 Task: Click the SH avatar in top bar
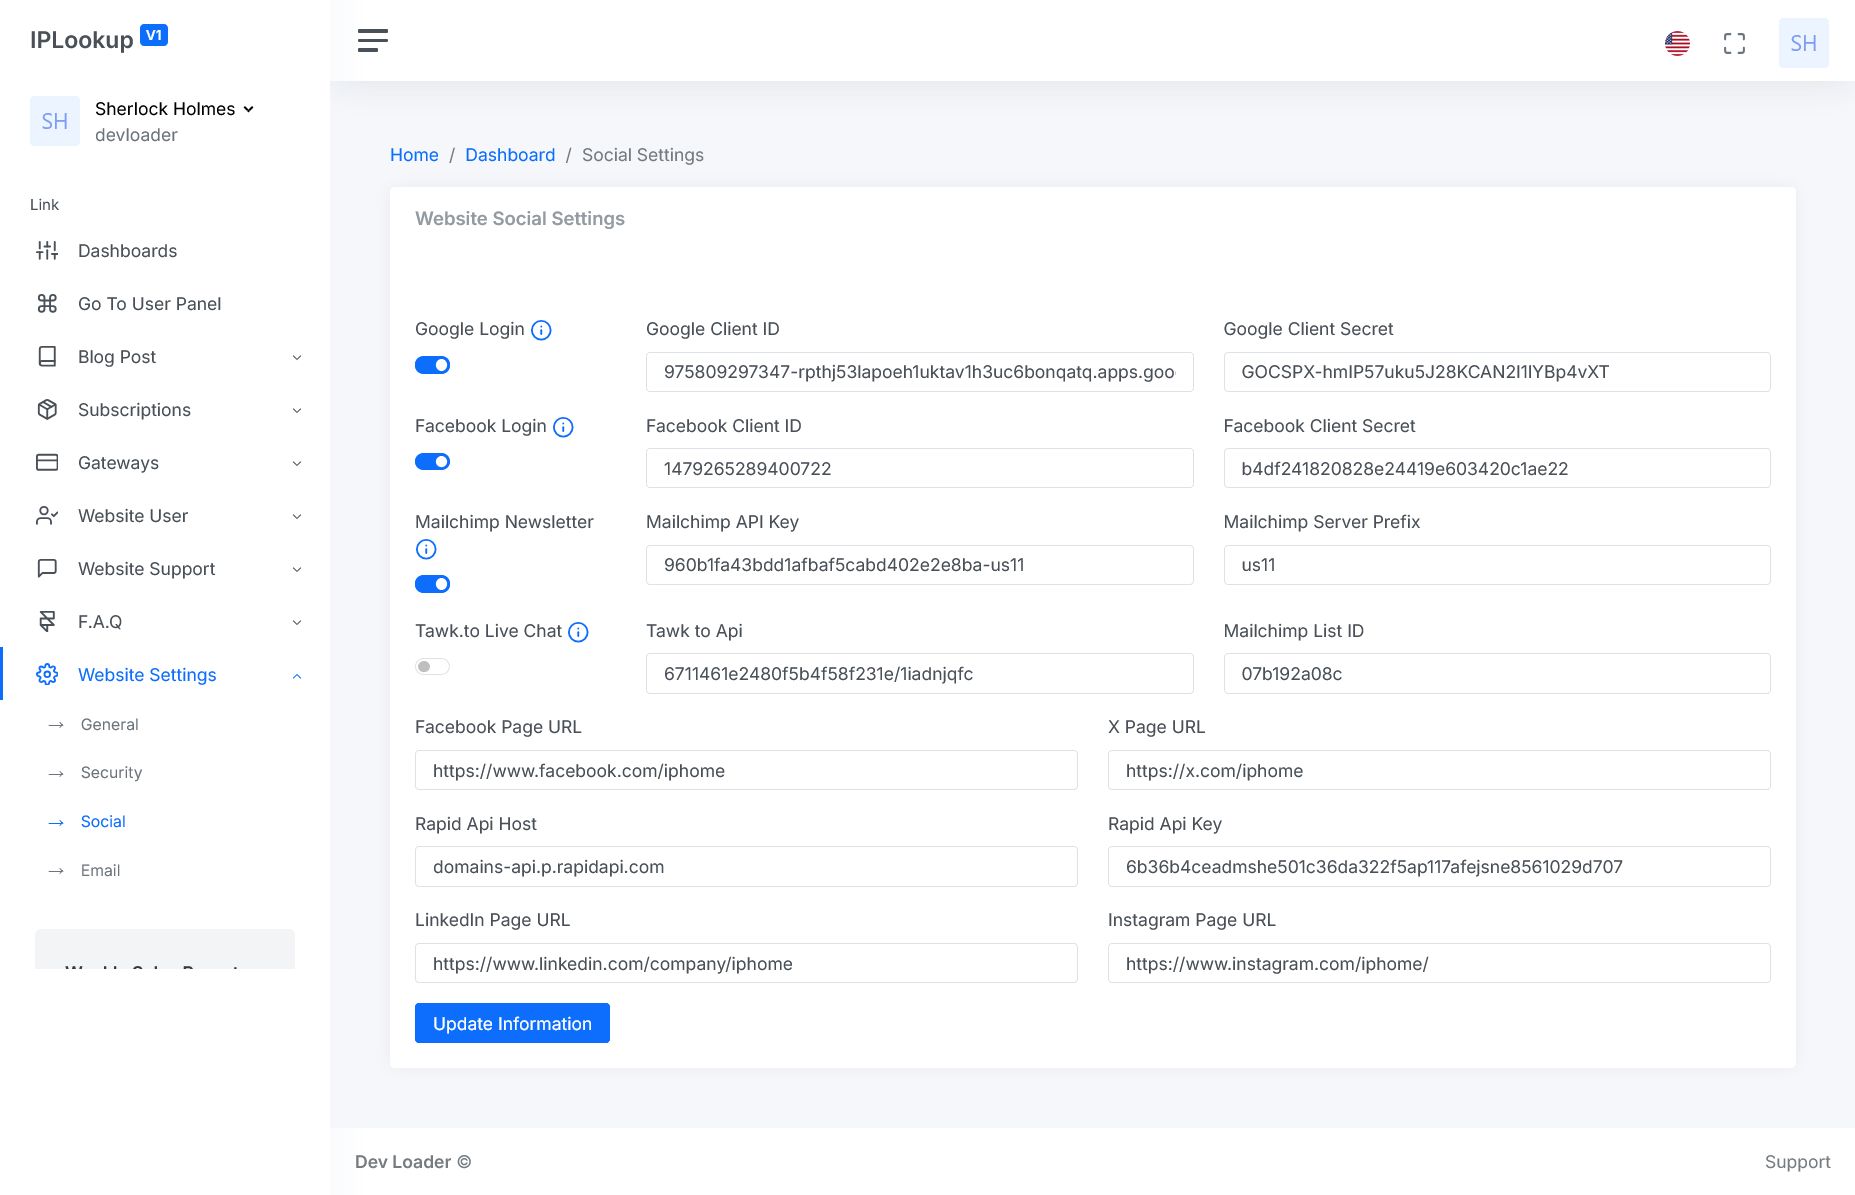pos(1803,43)
